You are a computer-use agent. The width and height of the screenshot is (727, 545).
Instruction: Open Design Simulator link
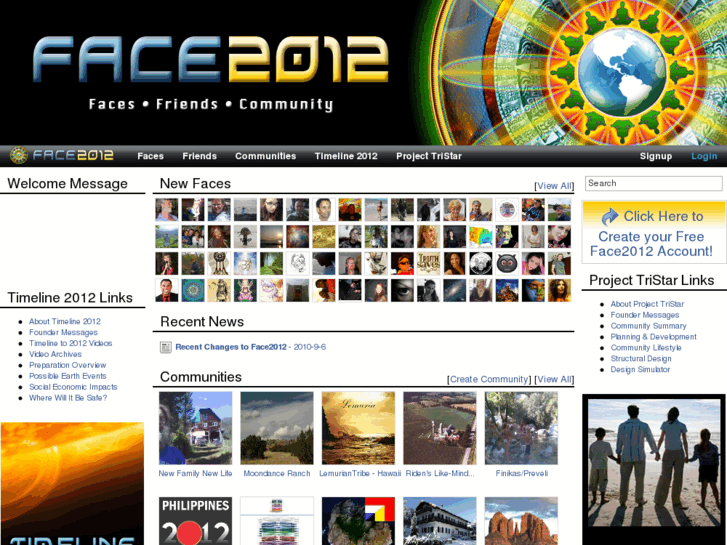click(640, 370)
